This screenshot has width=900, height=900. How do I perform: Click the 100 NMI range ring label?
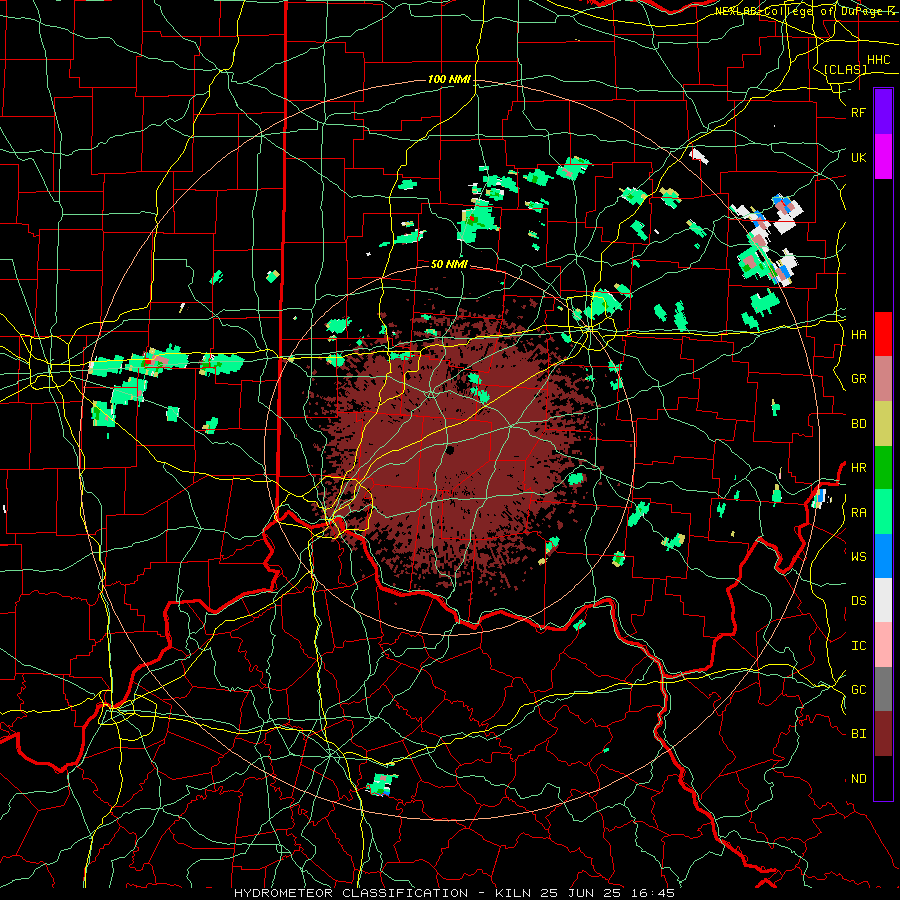pos(449,79)
